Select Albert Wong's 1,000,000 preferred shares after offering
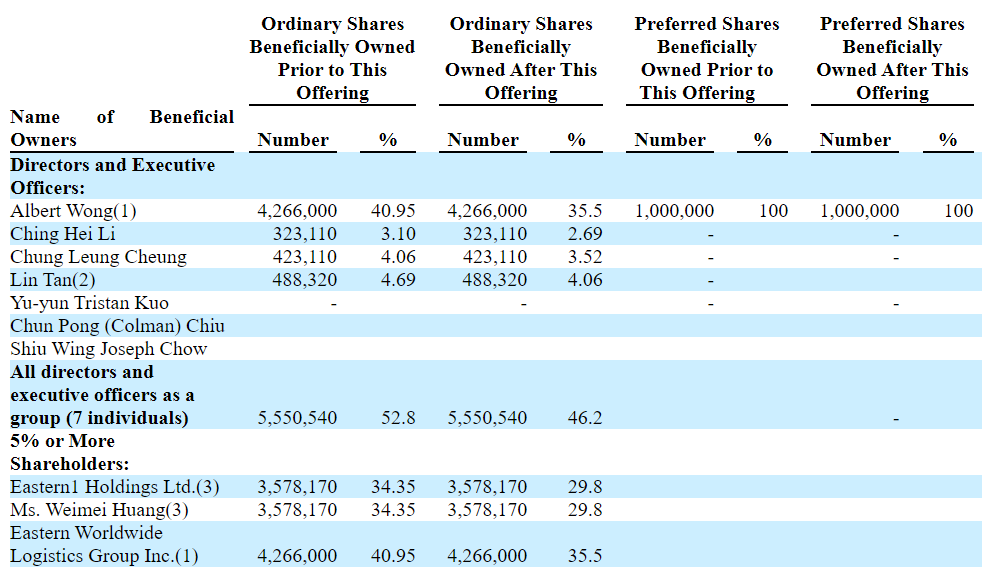Viewport: 989px width, 583px height. pos(859,211)
